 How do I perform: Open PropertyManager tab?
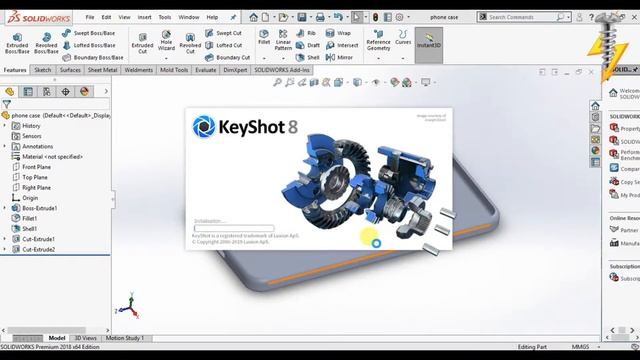click(x=28, y=91)
